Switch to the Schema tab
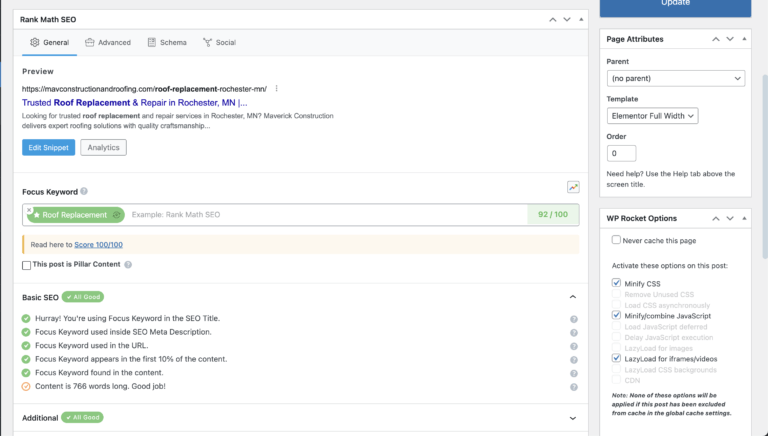The image size is (768, 436). point(166,43)
